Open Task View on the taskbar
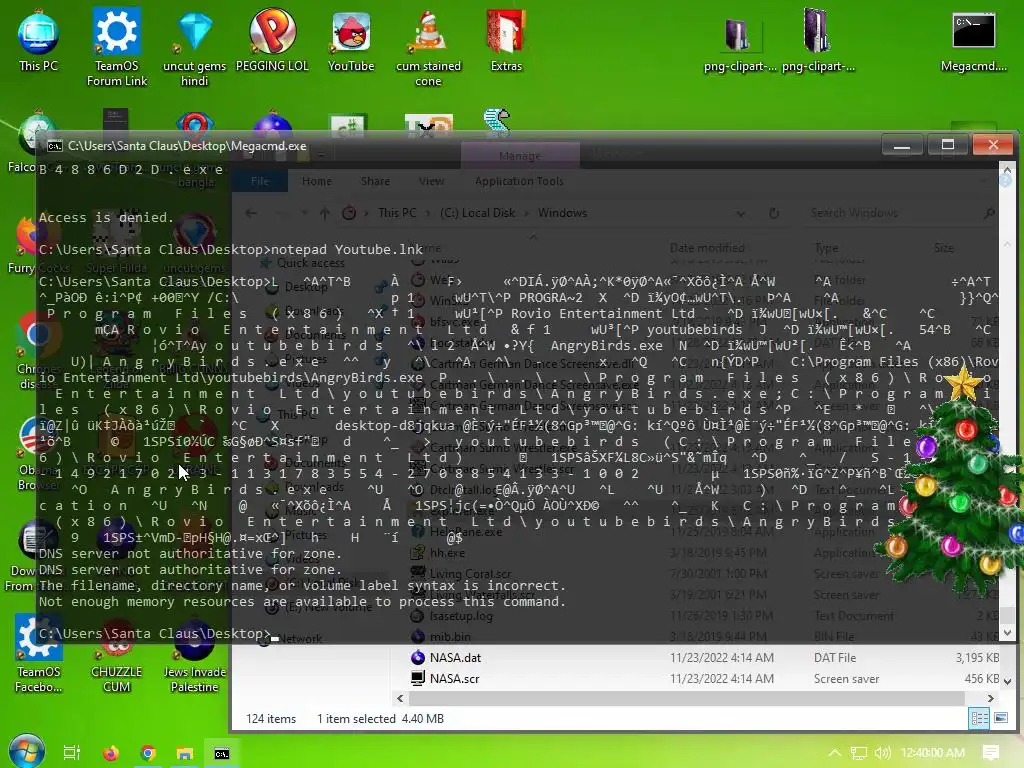The image size is (1024, 768). click(x=72, y=753)
